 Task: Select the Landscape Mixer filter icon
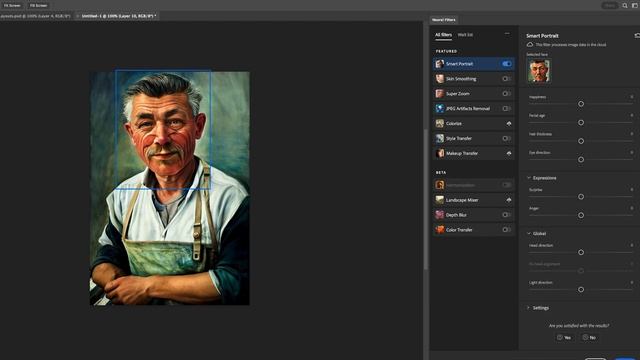click(x=440, y=200)
